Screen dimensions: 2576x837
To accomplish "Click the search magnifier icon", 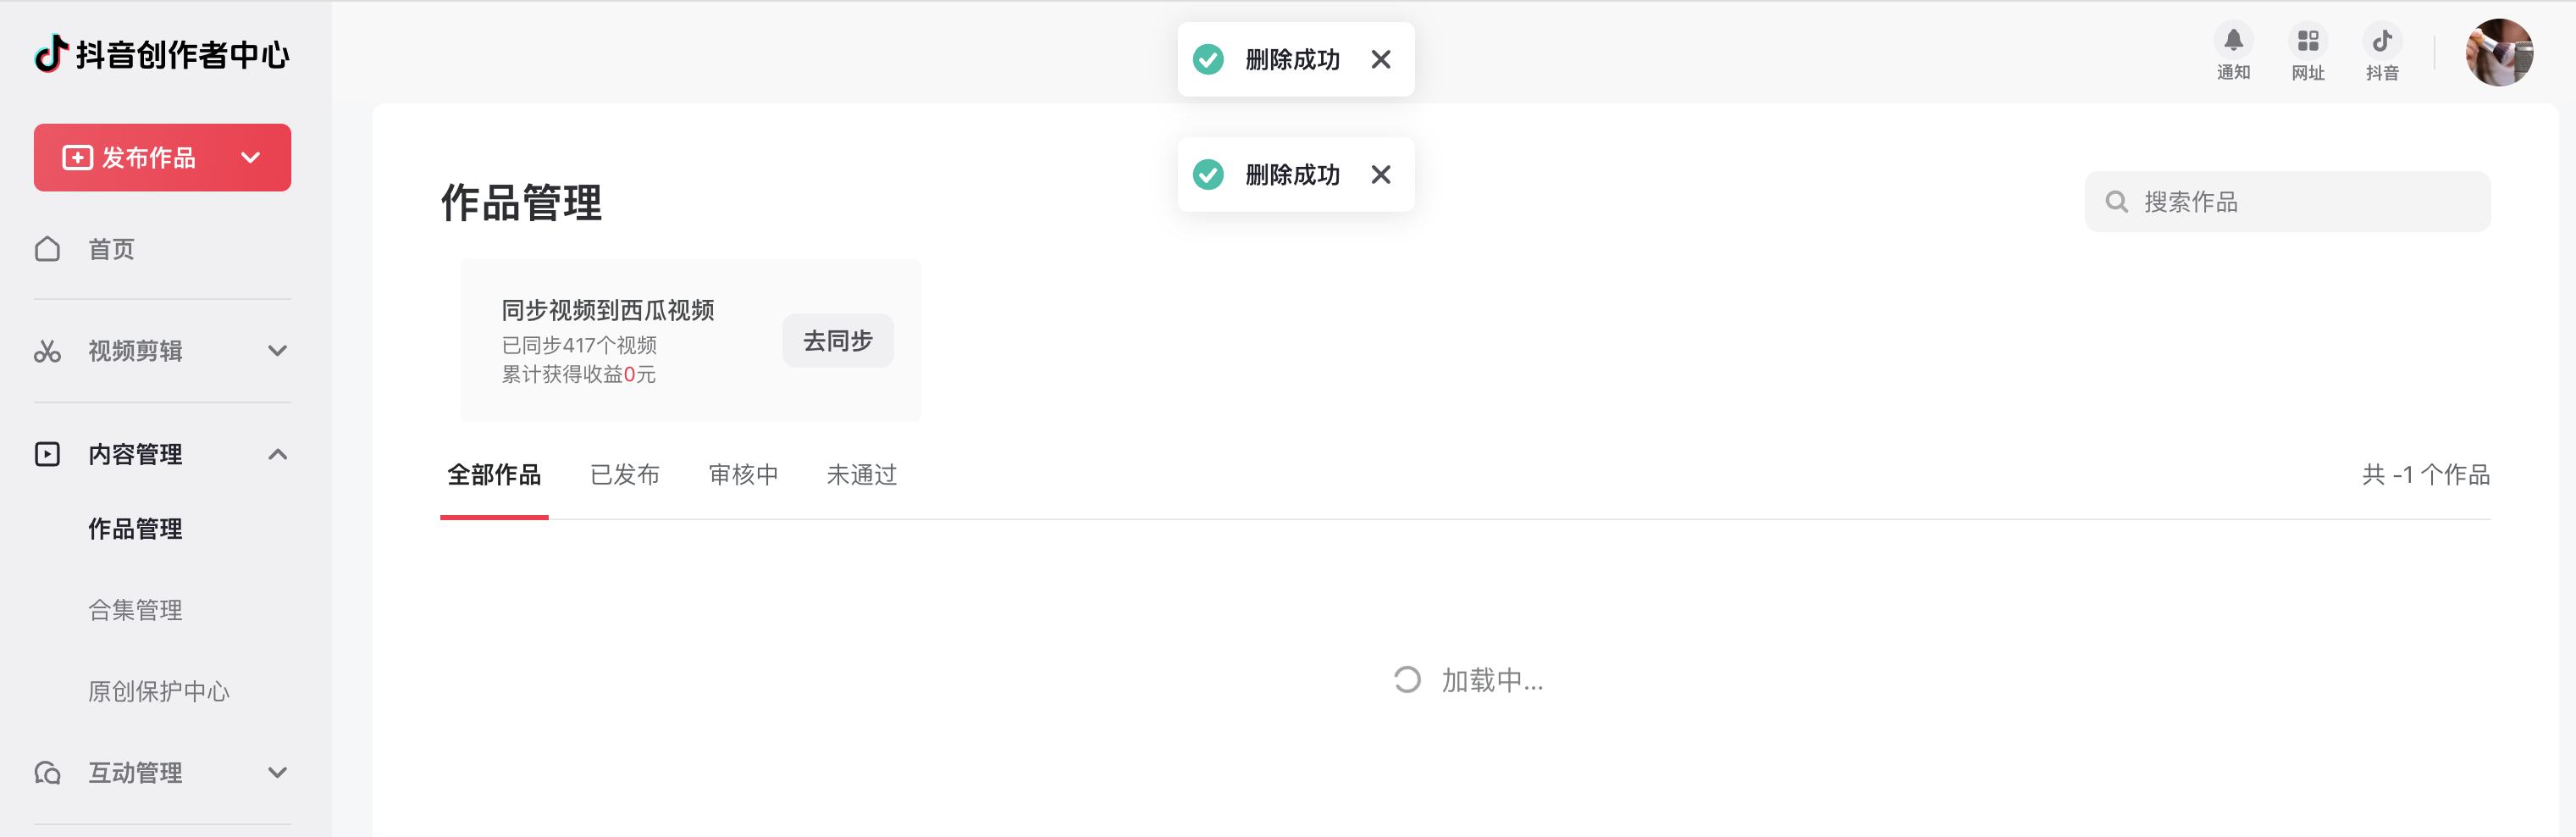I will coord(2116,202).
